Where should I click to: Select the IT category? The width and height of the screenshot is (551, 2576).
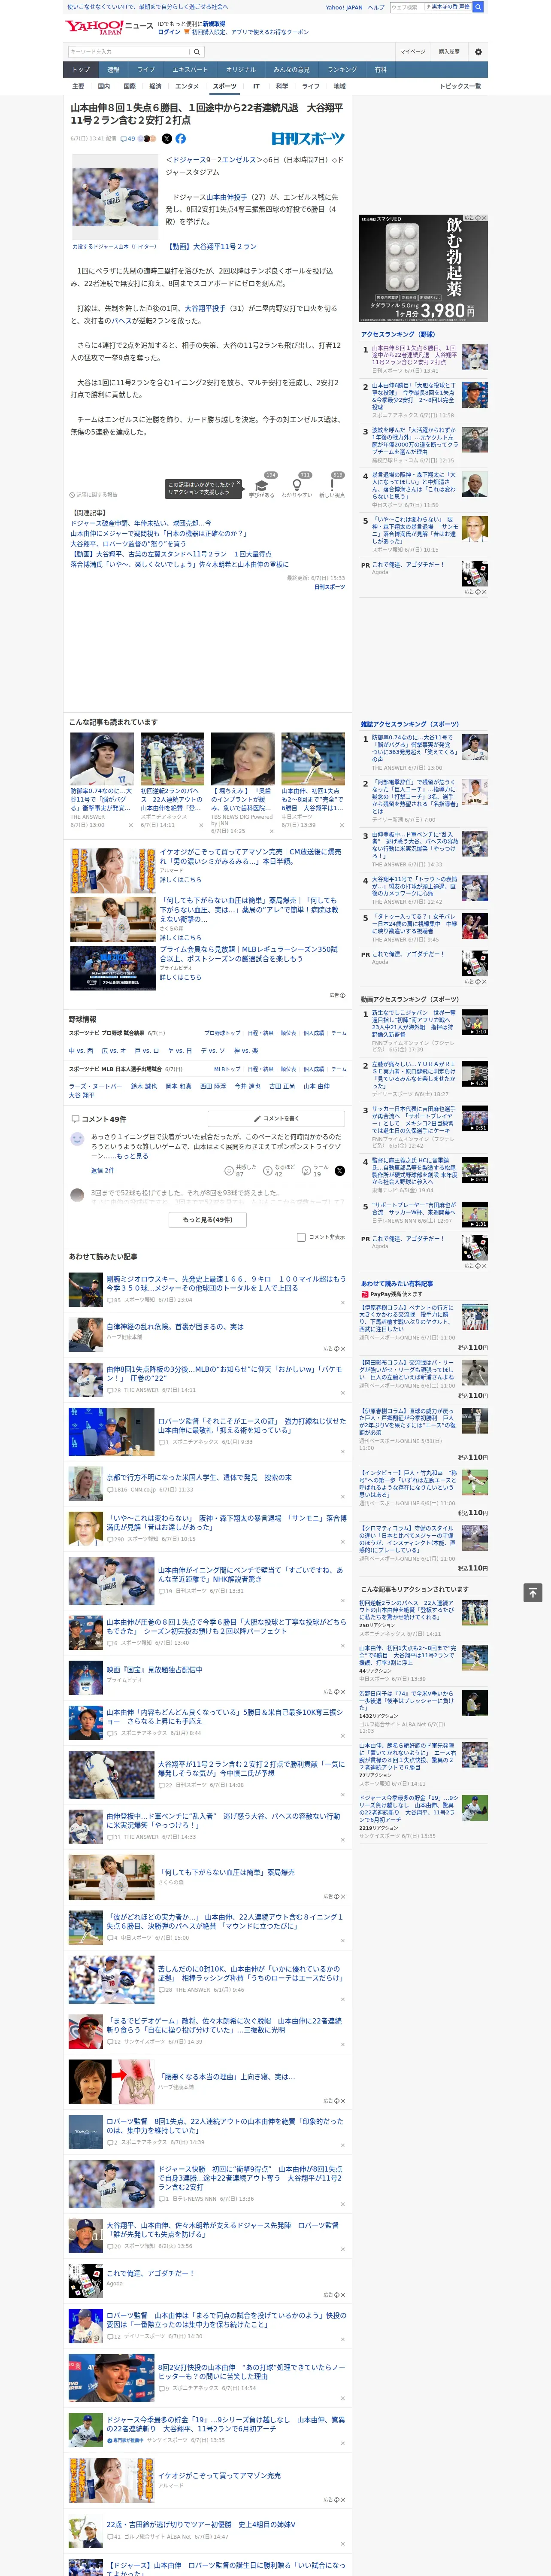click(256, 86)
